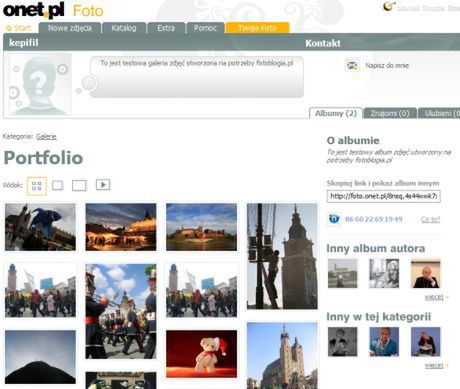The width and height of the screenshot is (460, 389).
Task: Click the kepifil profile avatar placeholder
Action: coord(40,84)
